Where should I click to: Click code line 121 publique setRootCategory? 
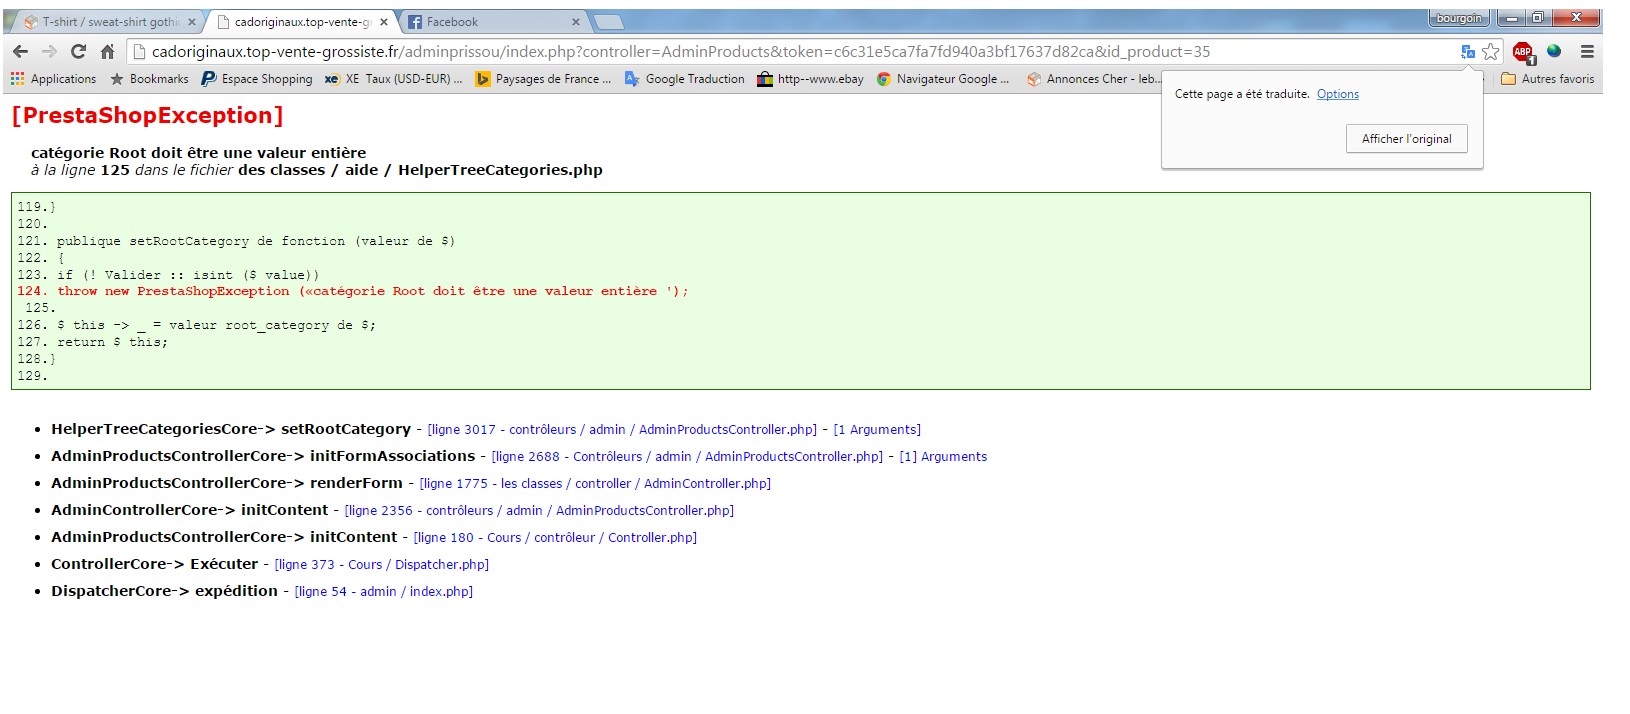[236, 241]
